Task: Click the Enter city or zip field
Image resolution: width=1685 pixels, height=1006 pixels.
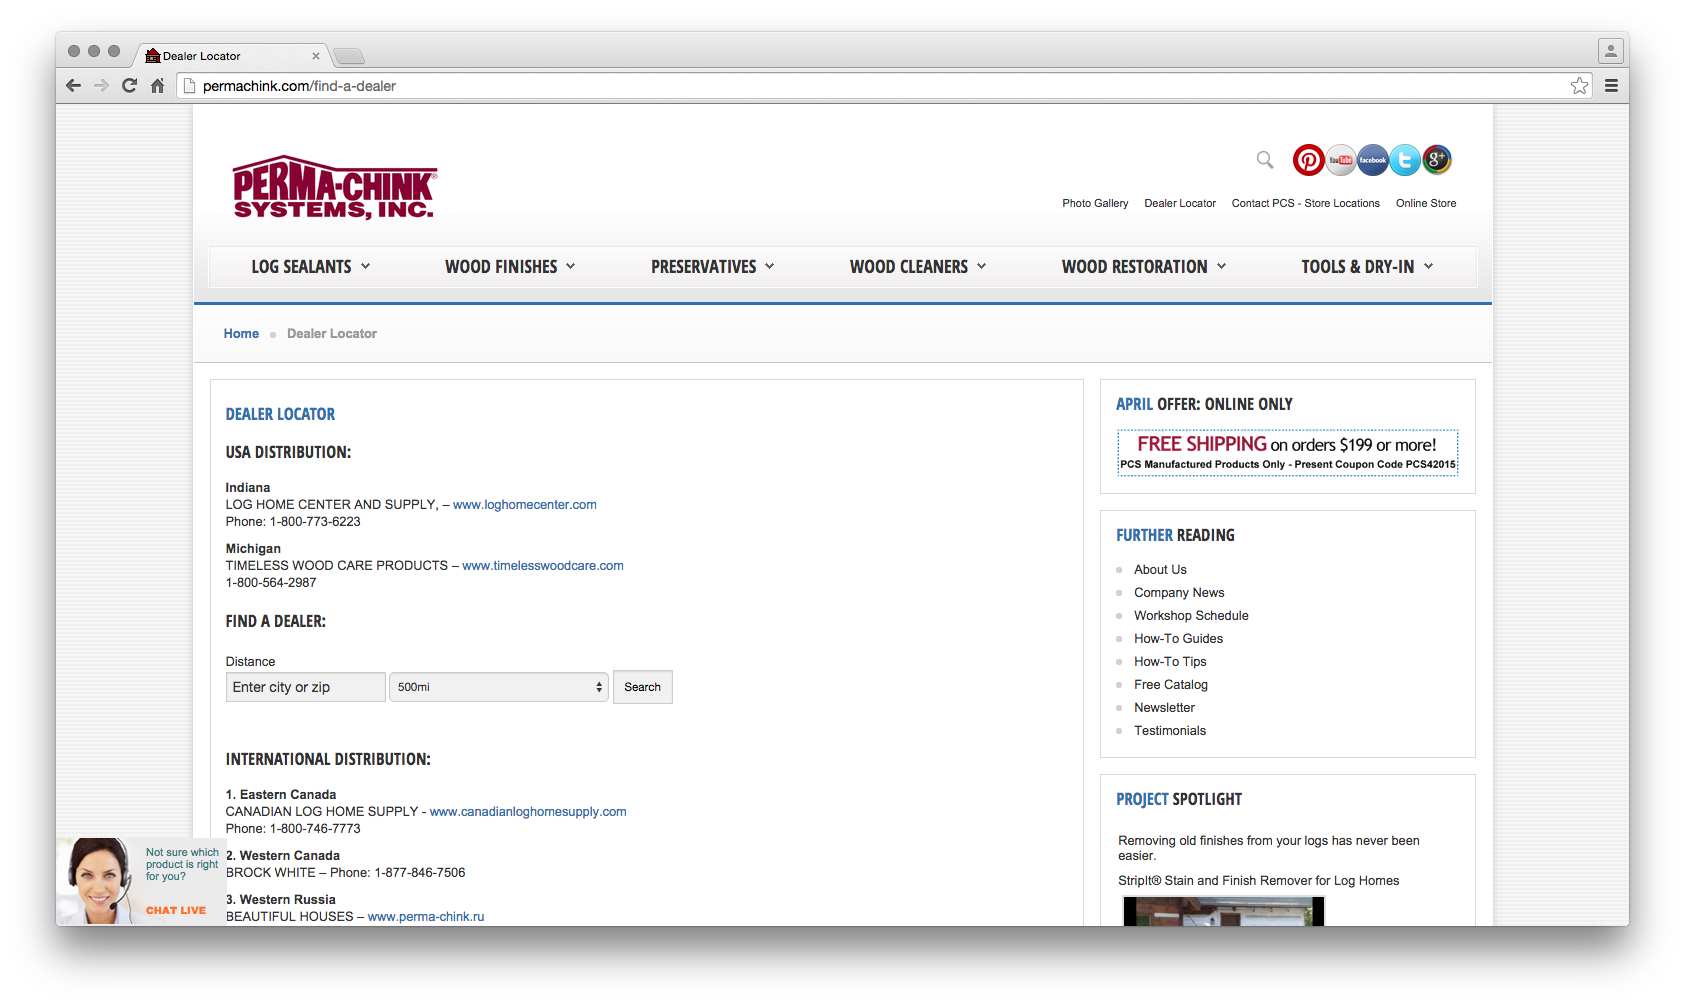Action: [x=305, y=687]
